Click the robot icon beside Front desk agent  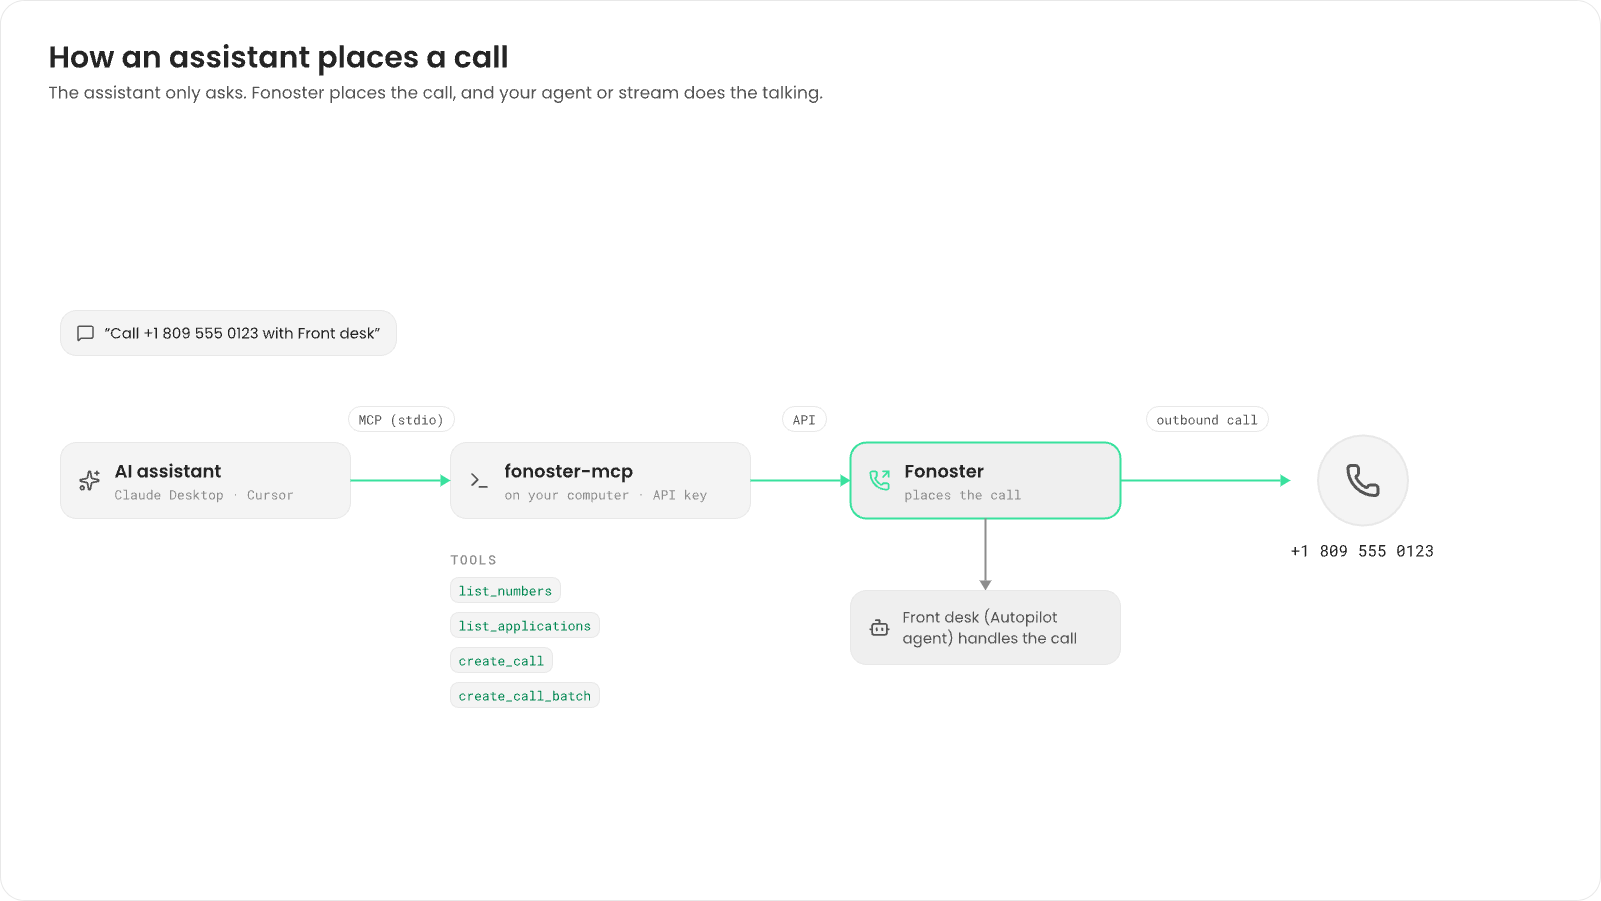879,628
